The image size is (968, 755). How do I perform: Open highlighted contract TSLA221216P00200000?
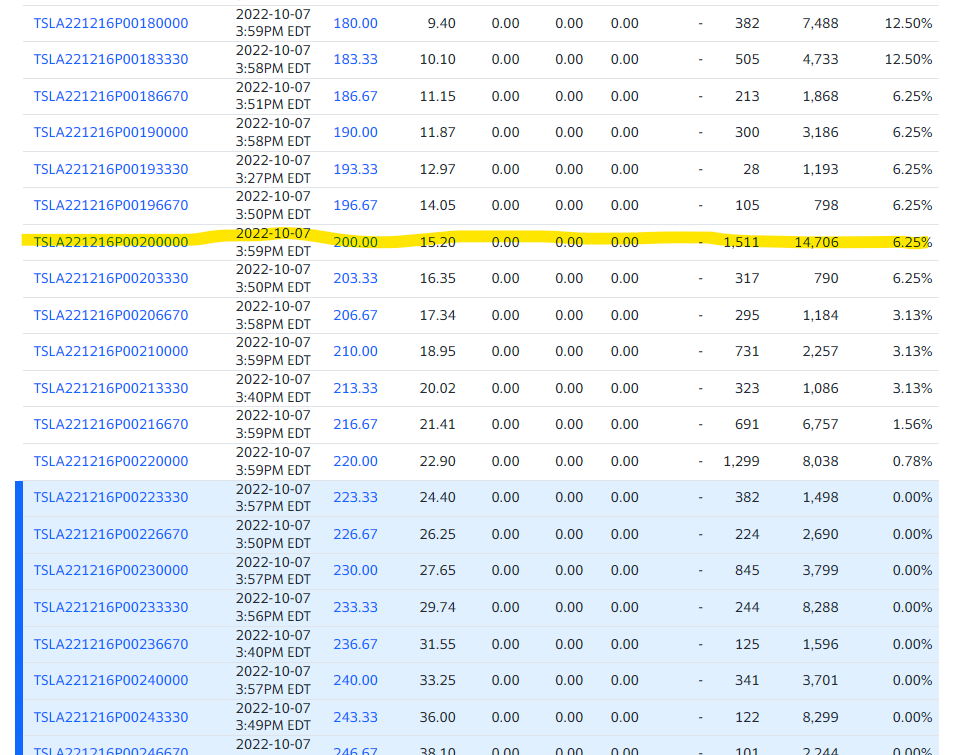[x=111, y=242]
